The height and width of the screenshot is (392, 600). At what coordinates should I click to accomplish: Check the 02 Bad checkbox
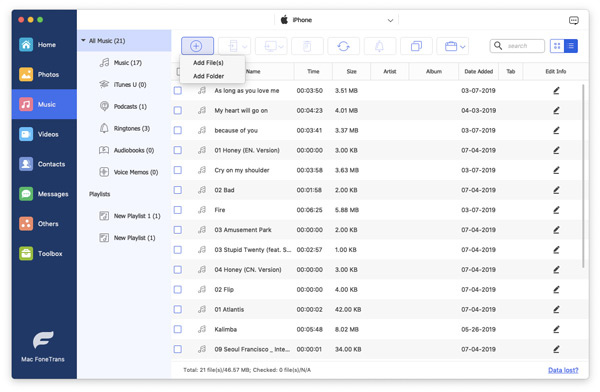(x=178, y=190)
